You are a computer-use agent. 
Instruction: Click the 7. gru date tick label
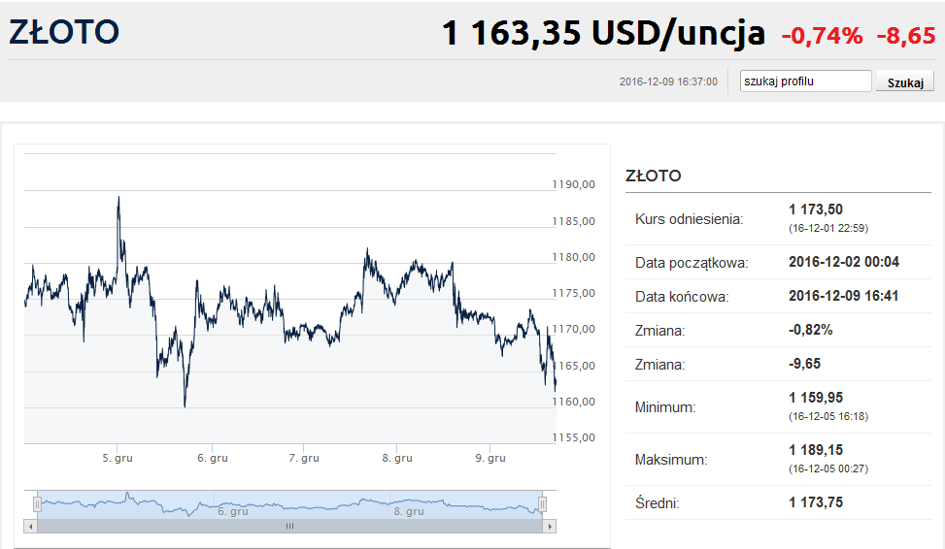point(304,458)
